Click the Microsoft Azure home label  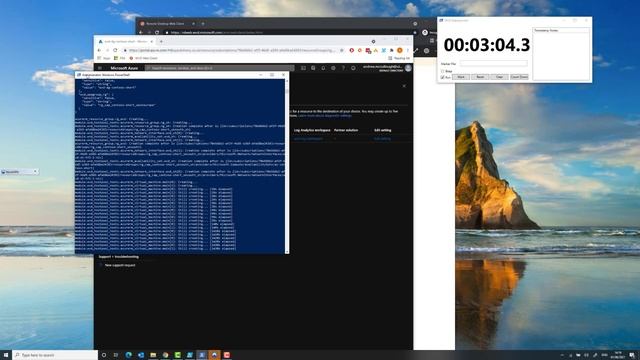pos(124,68)
